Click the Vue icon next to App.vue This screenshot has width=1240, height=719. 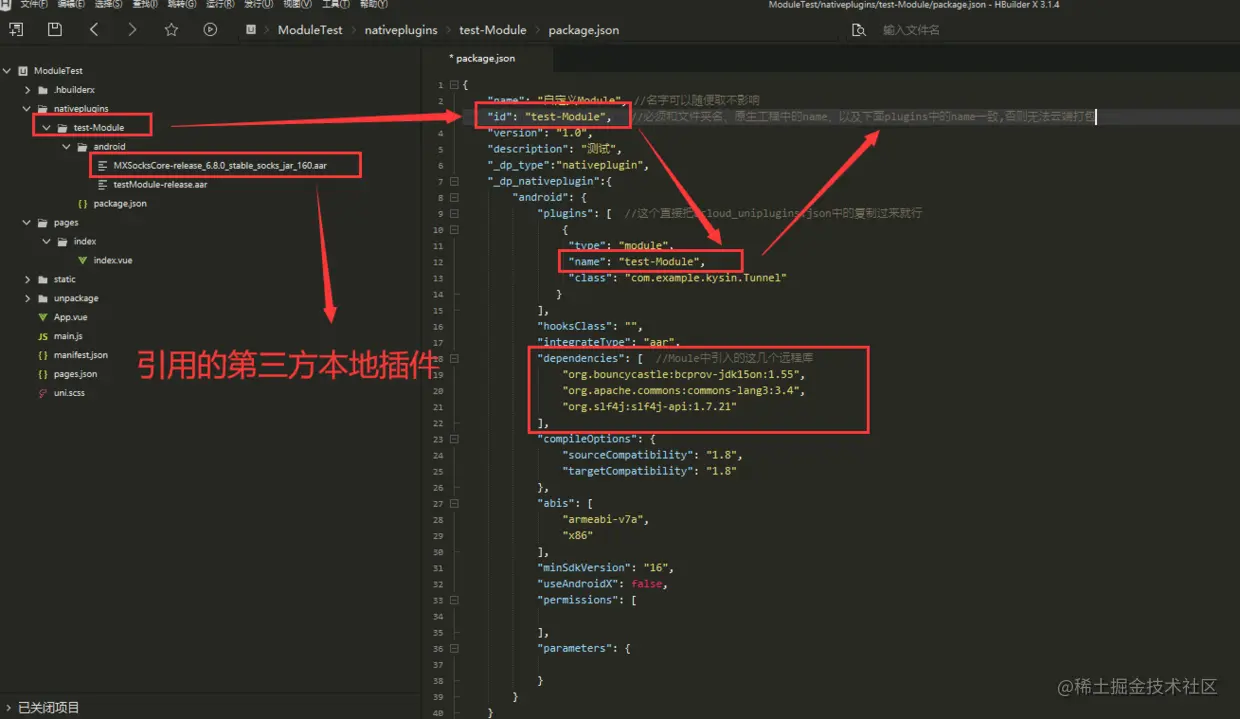coord(42,317)
